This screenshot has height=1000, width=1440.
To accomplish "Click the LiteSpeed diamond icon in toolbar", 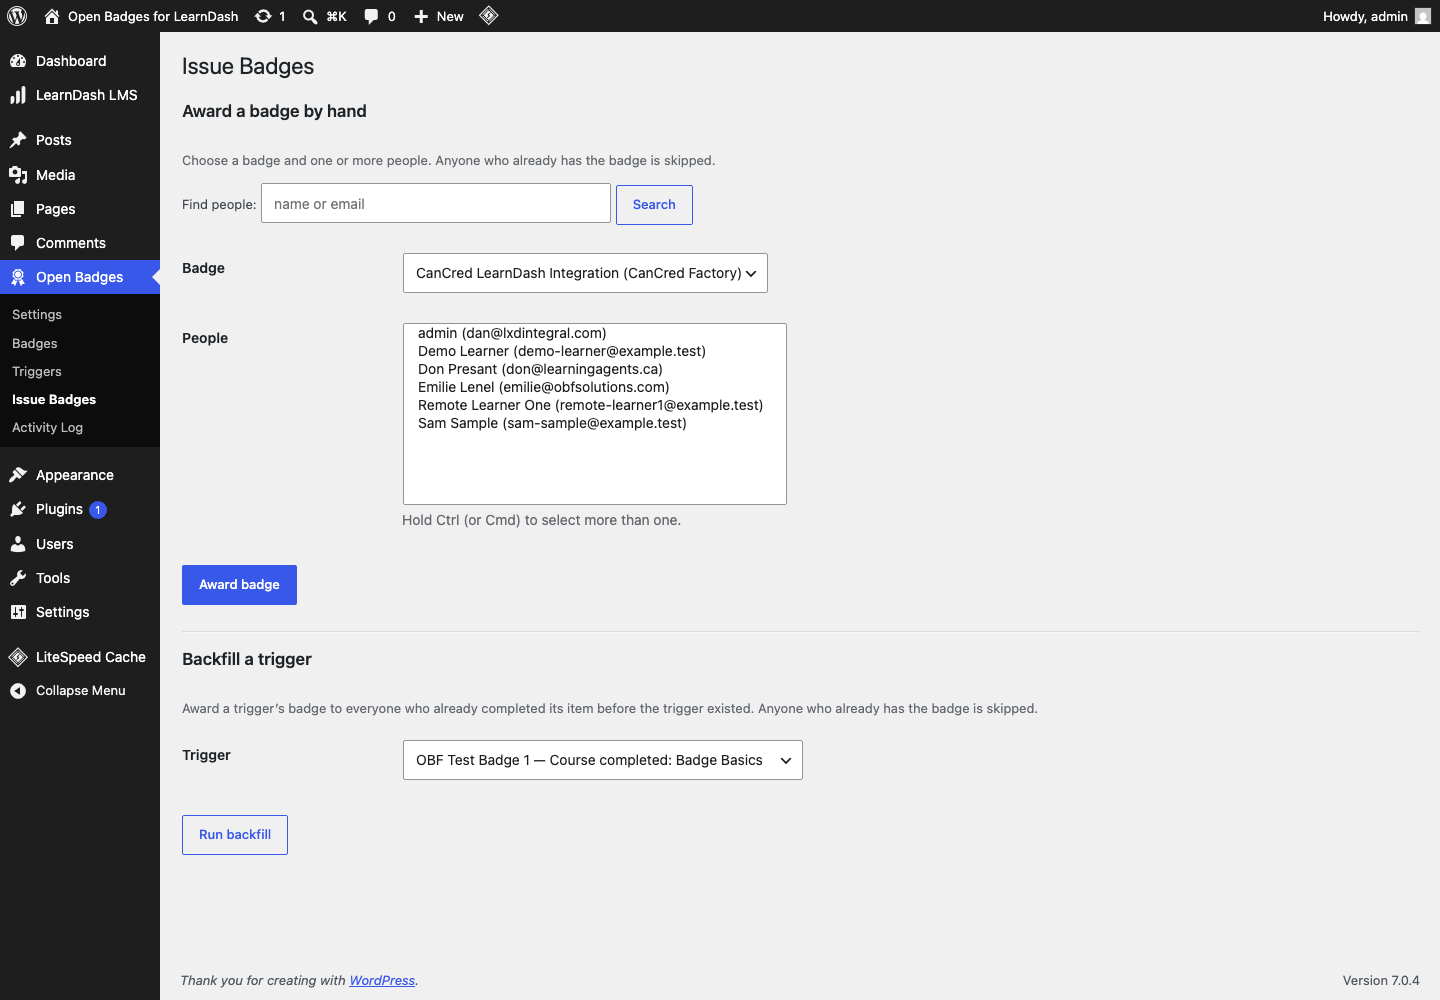I will (x=489, y=15).
